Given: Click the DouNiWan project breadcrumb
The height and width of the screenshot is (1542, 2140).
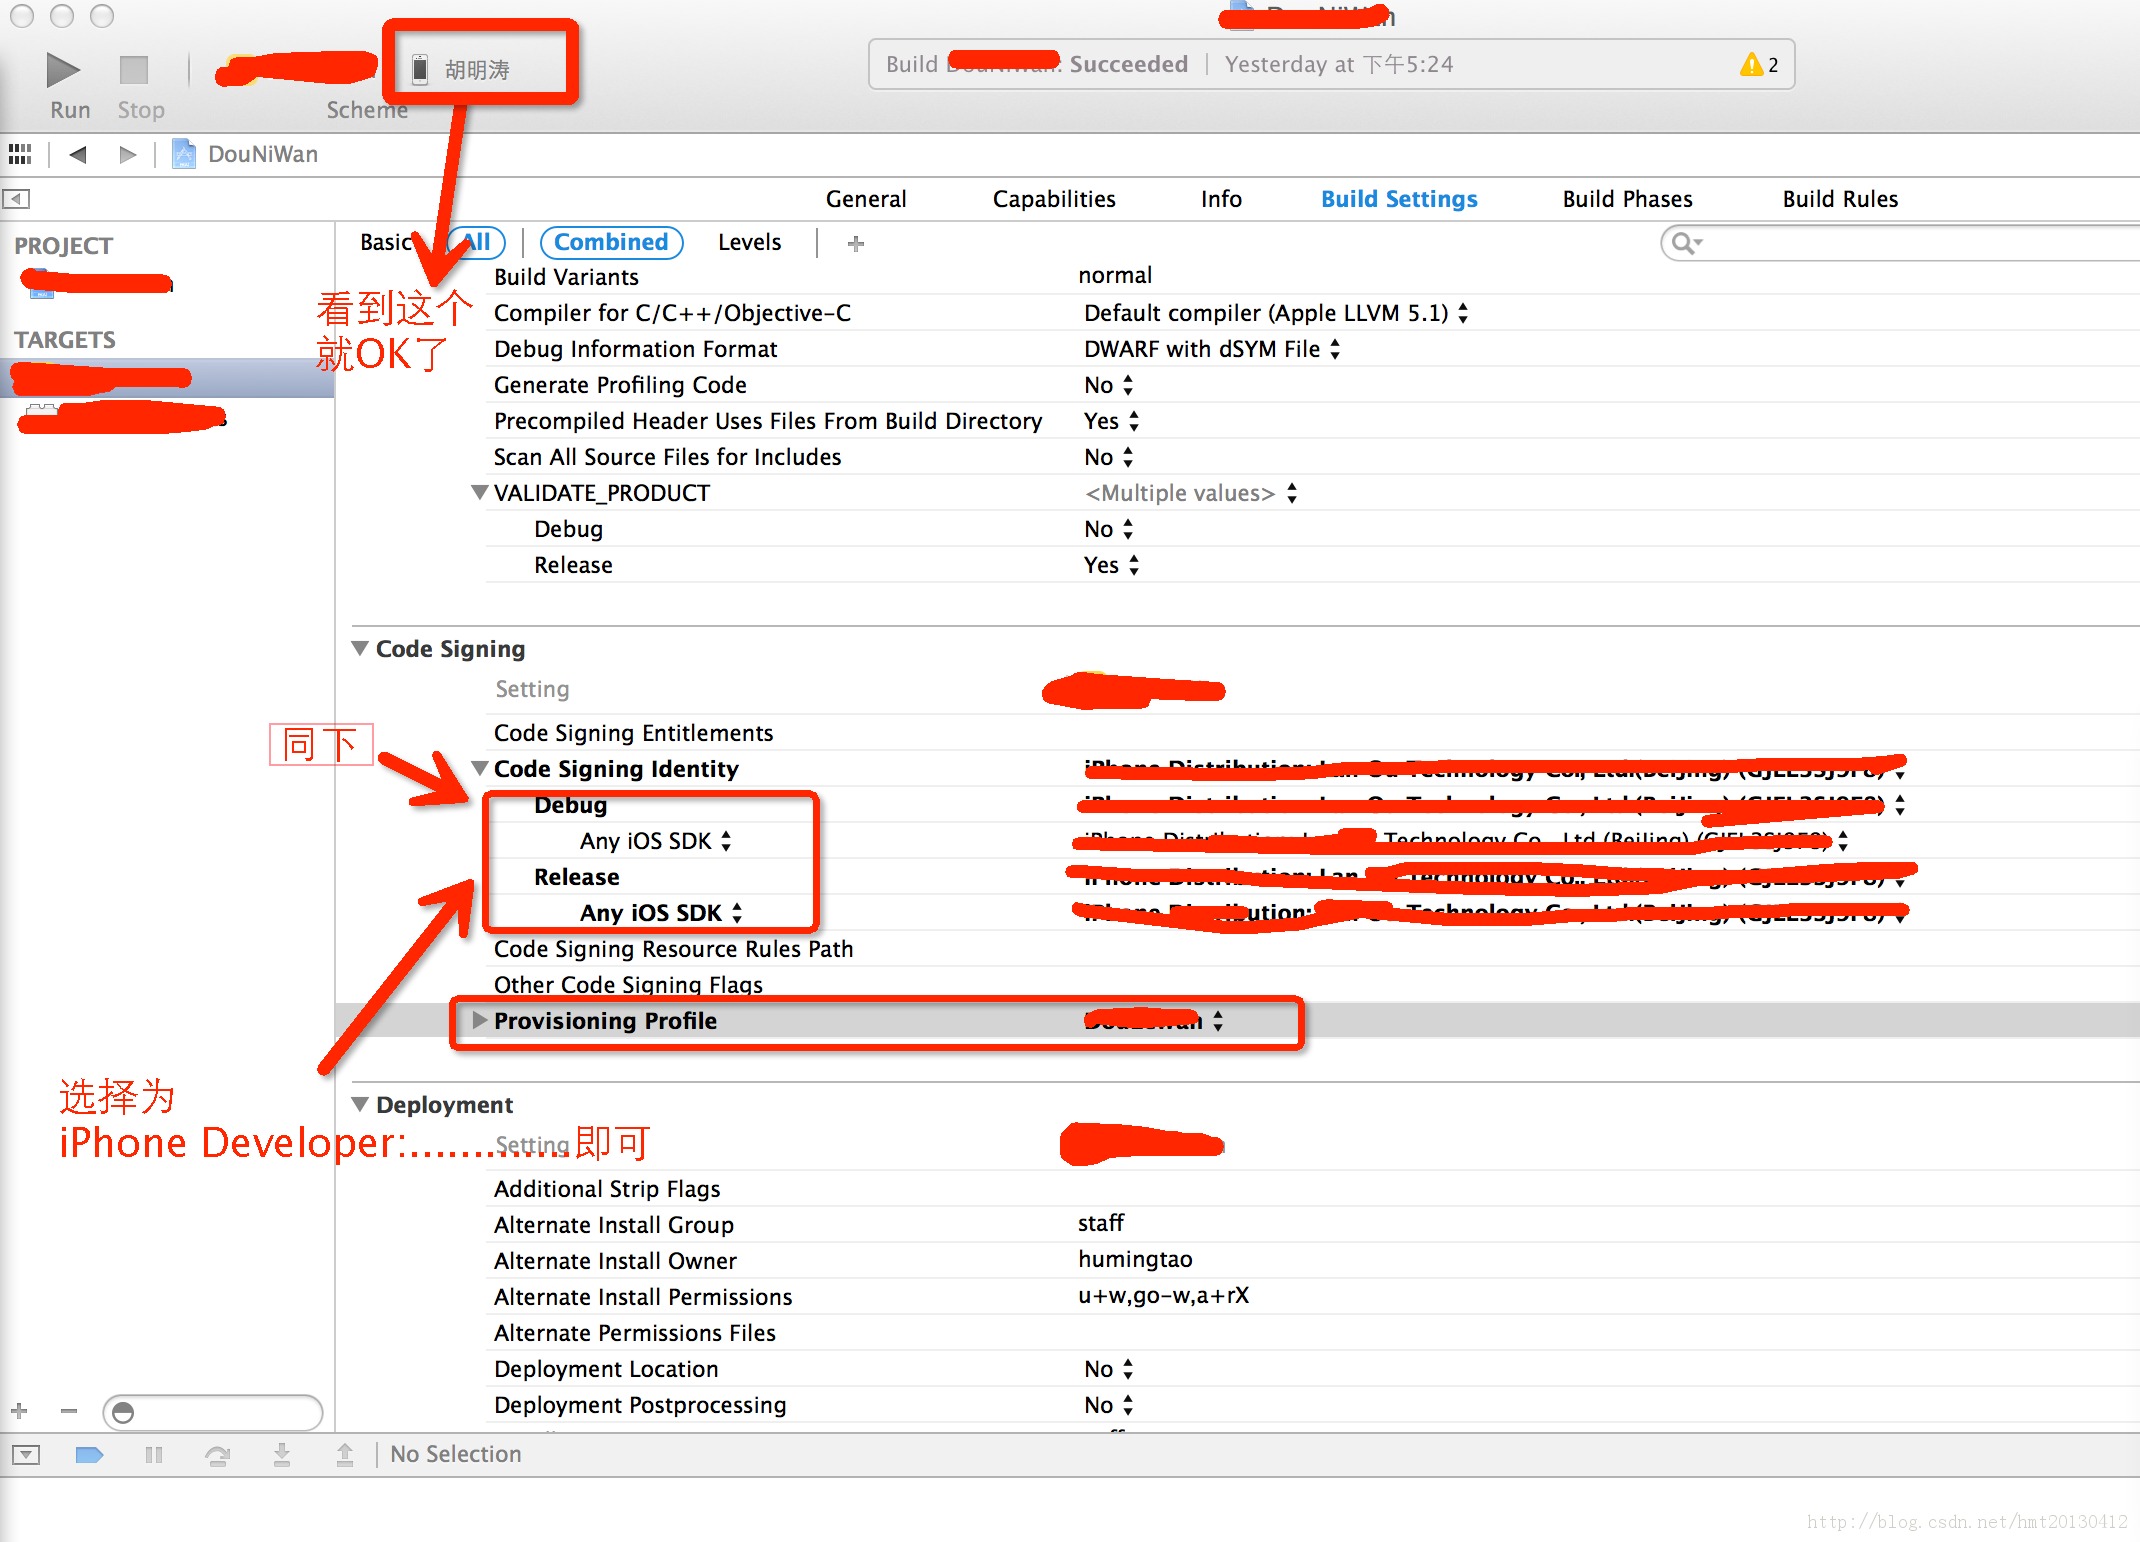Looking at the screenshot, I should point(246,154).
